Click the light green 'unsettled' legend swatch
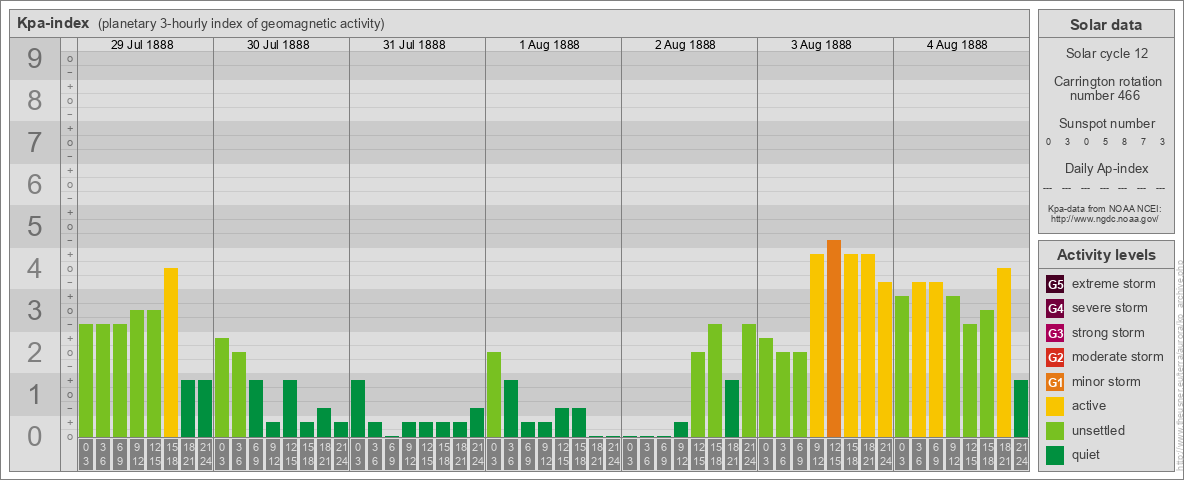The height and width of the screenshot is (480, 1184). click(x=1055, y=431)
